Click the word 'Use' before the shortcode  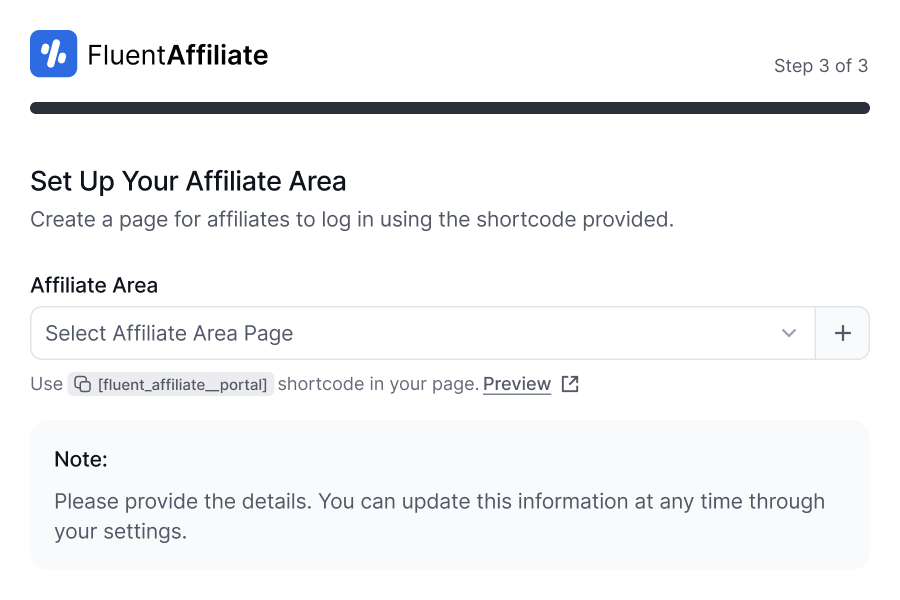pyautogui.click(x=46, y=384)
